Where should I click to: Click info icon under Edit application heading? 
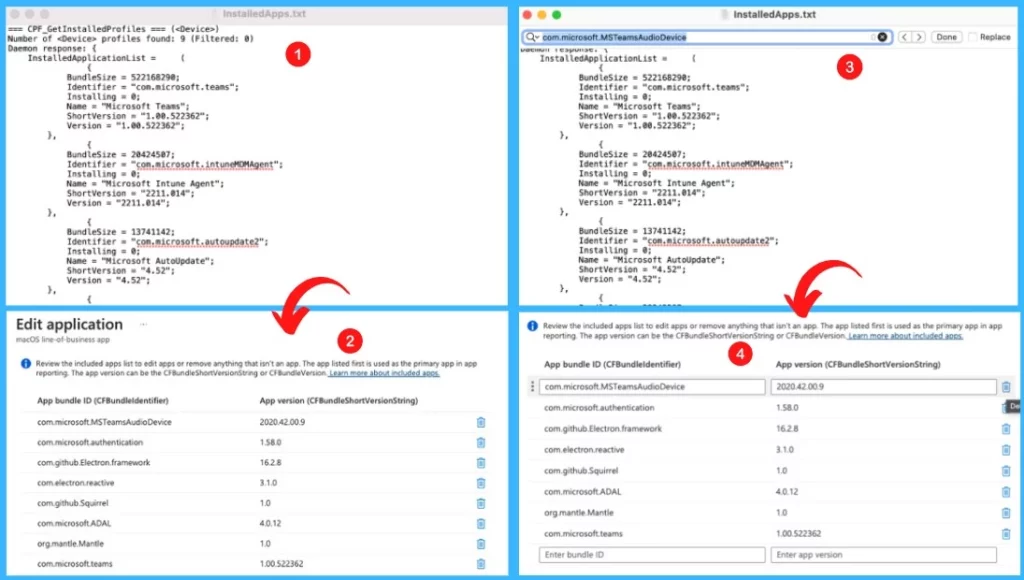[x=25, y=364]
